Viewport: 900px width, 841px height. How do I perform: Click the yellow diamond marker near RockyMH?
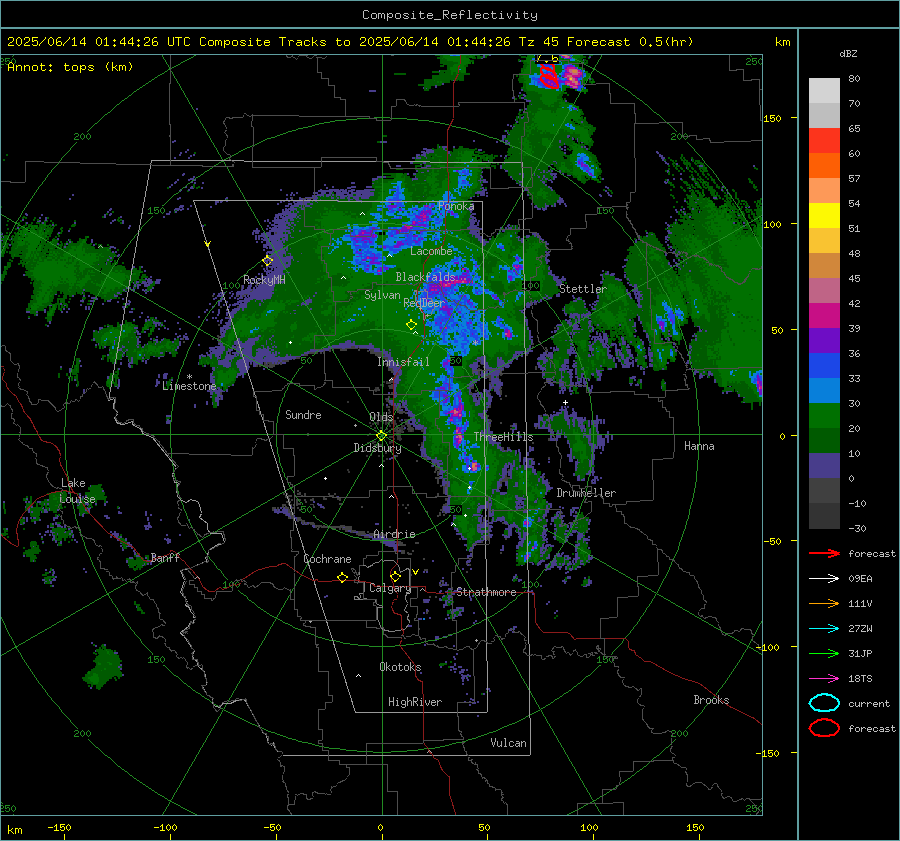click(267, 261)
